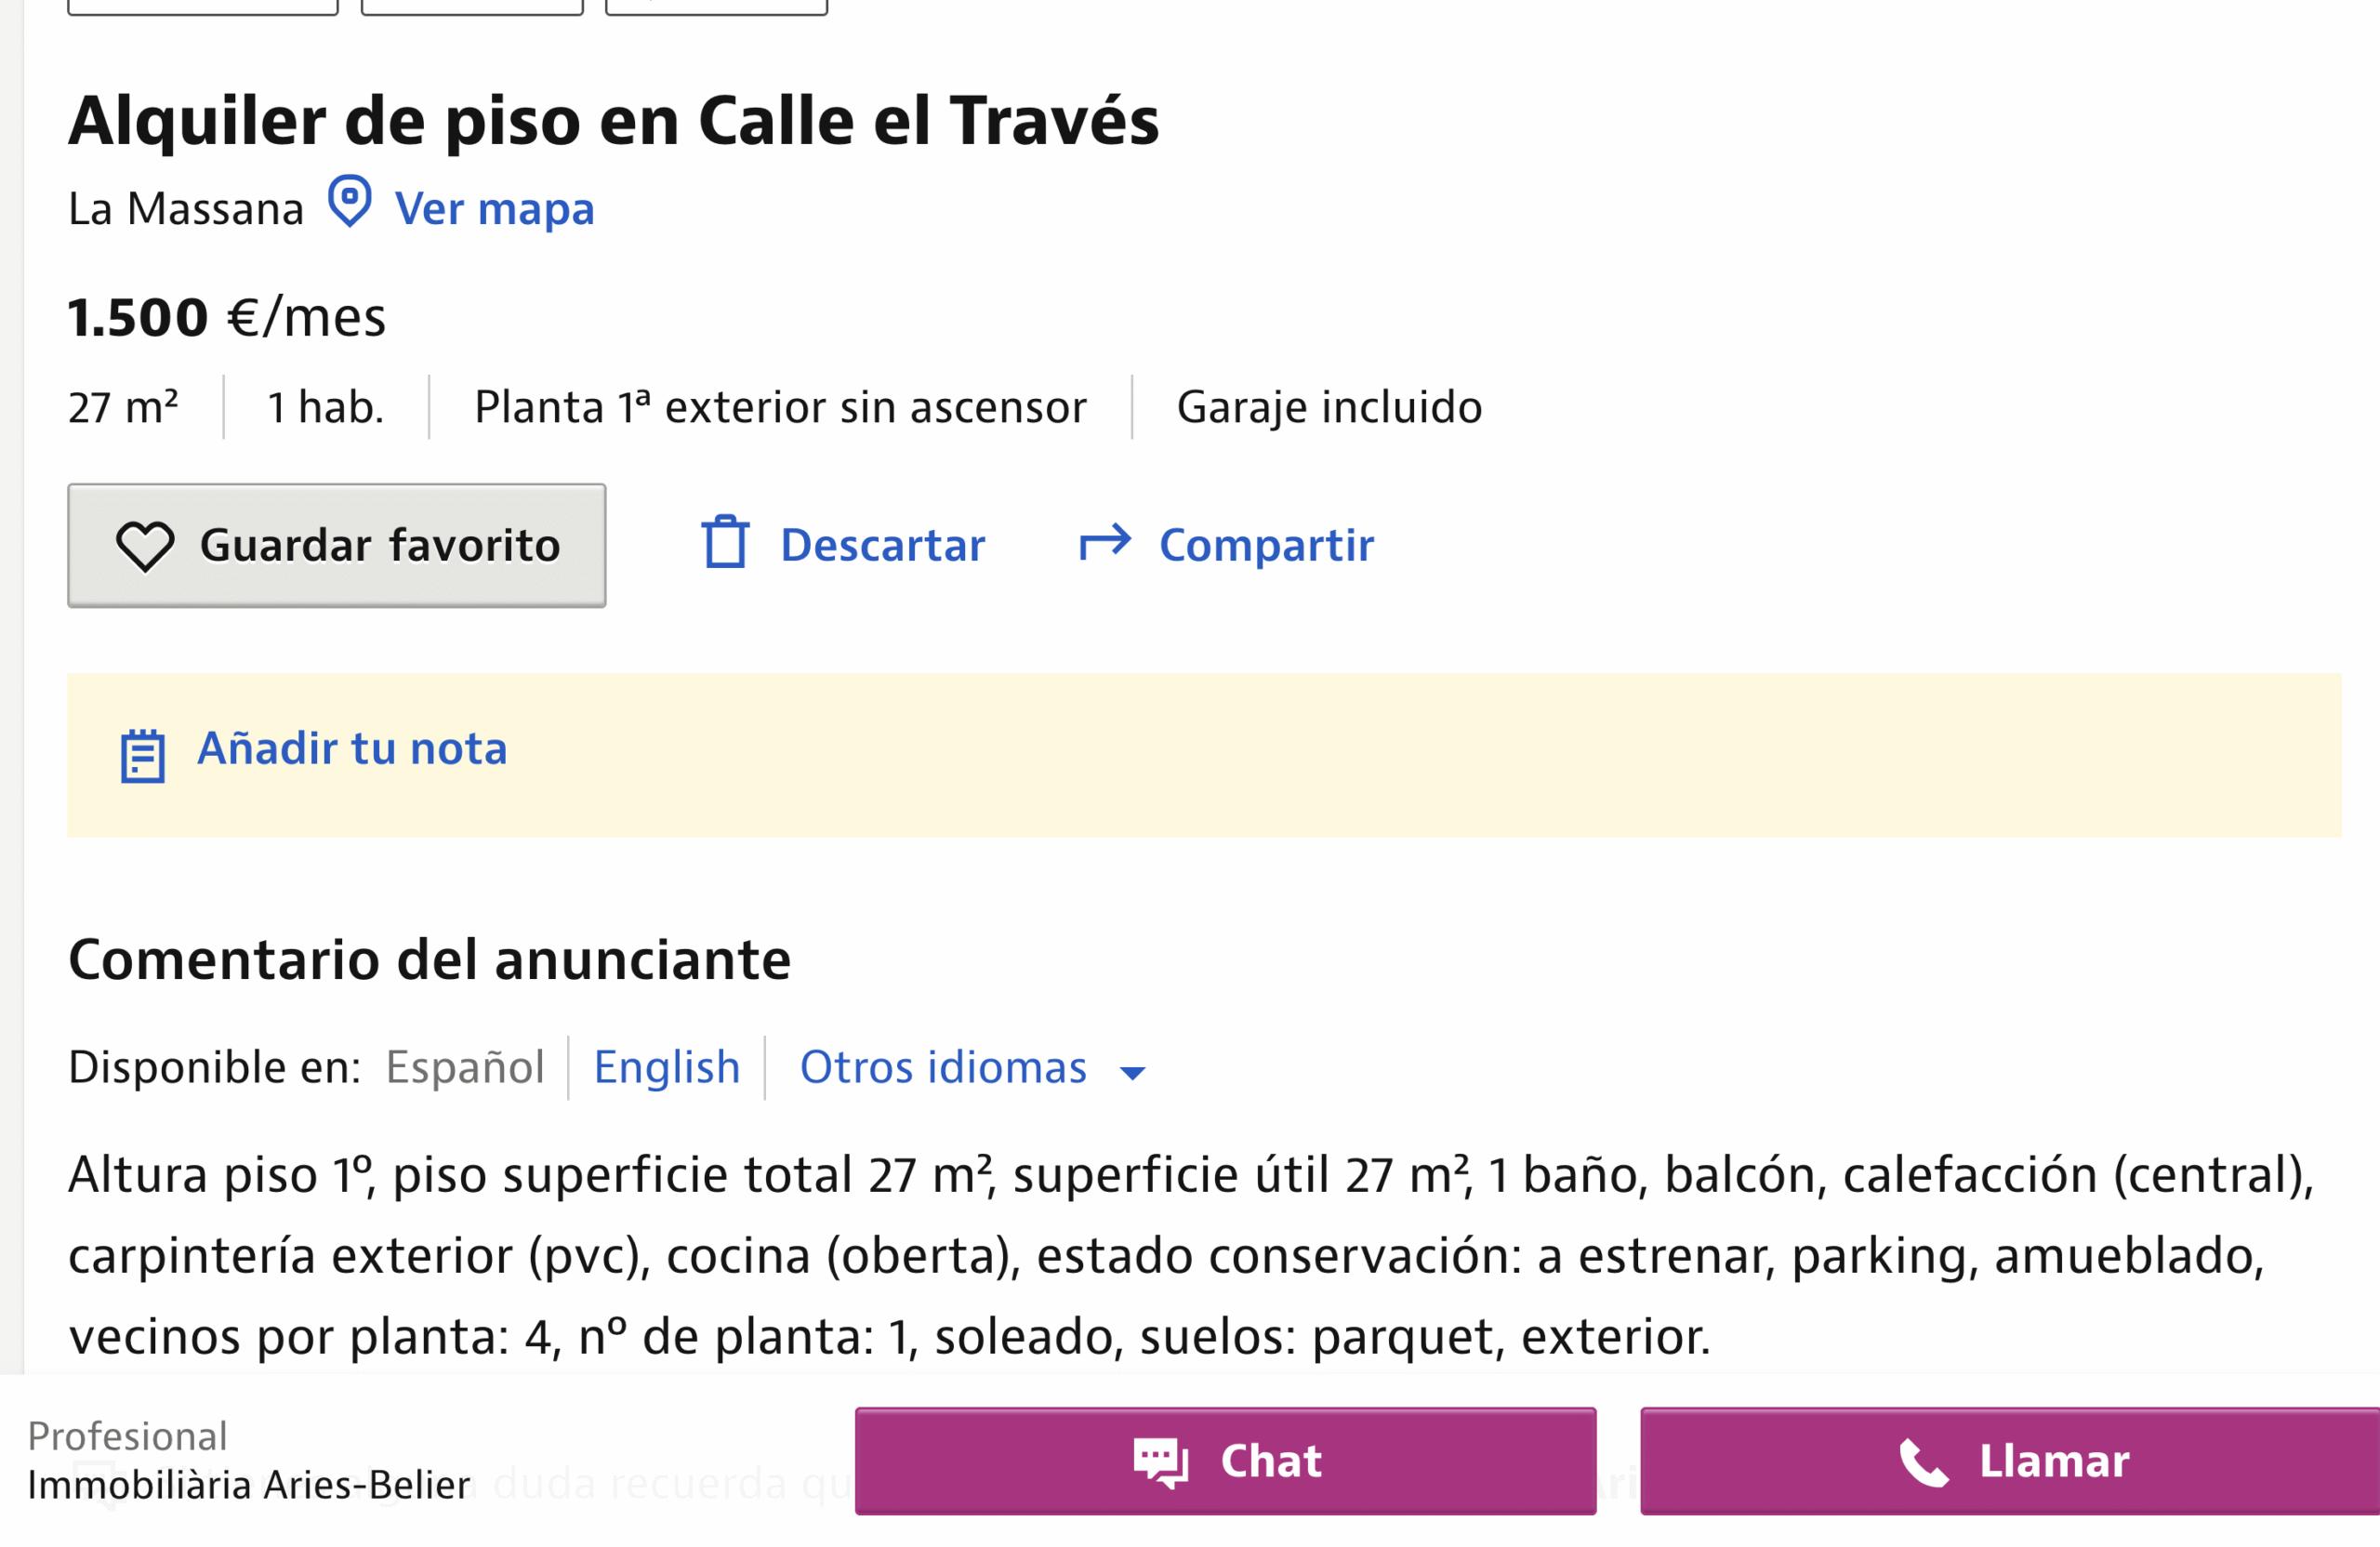Click the arrow next to Otros idiomas

[1132, 1073]
